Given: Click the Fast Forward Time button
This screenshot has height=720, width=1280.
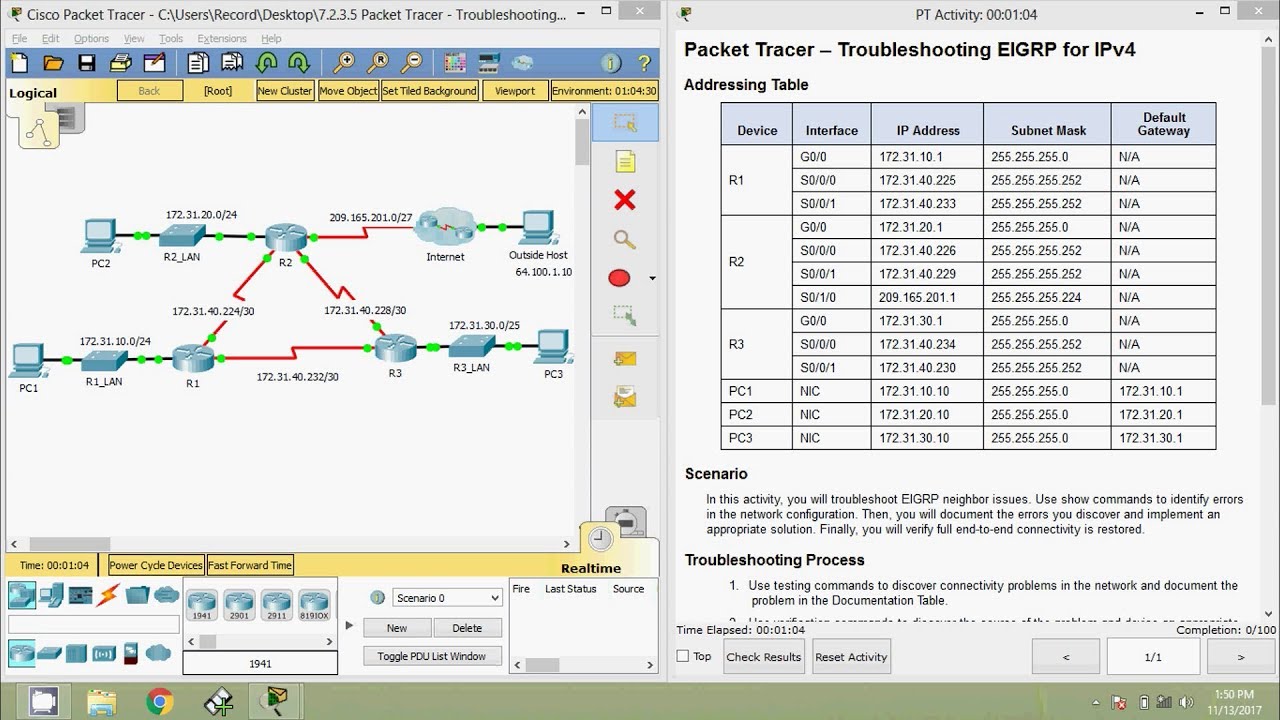Looking at the screenshot, I should [x=250, y=565].
